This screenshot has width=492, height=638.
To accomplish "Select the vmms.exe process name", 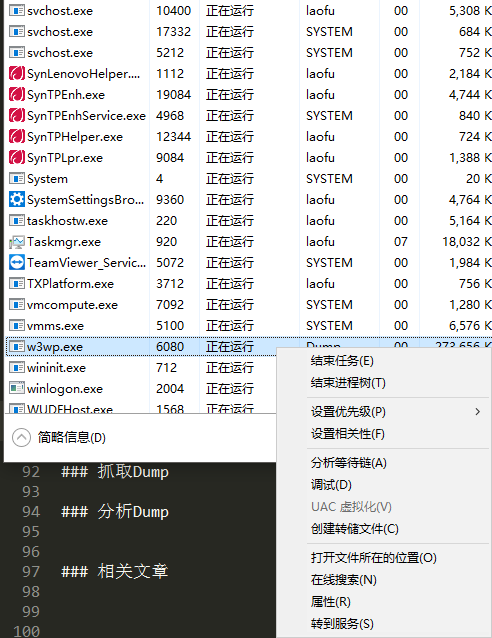I will coord(55,326).
